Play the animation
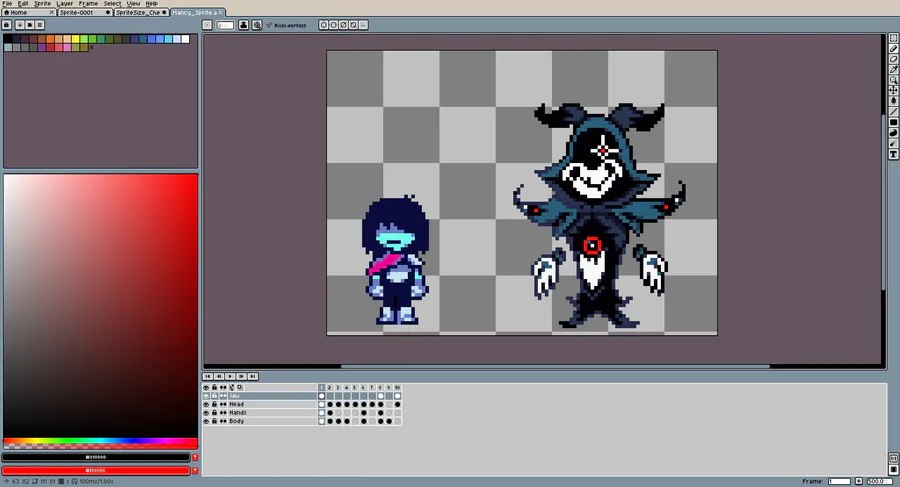The width and height of the screenshot is (900, 487). pos(230,376)
